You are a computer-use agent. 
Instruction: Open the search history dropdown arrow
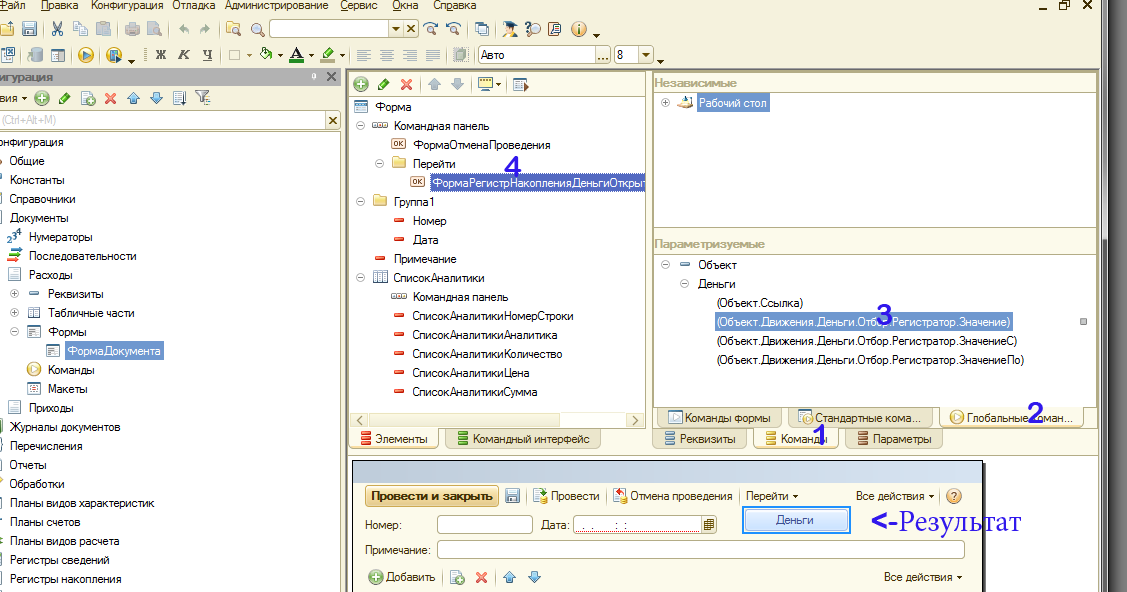(395, 29)
